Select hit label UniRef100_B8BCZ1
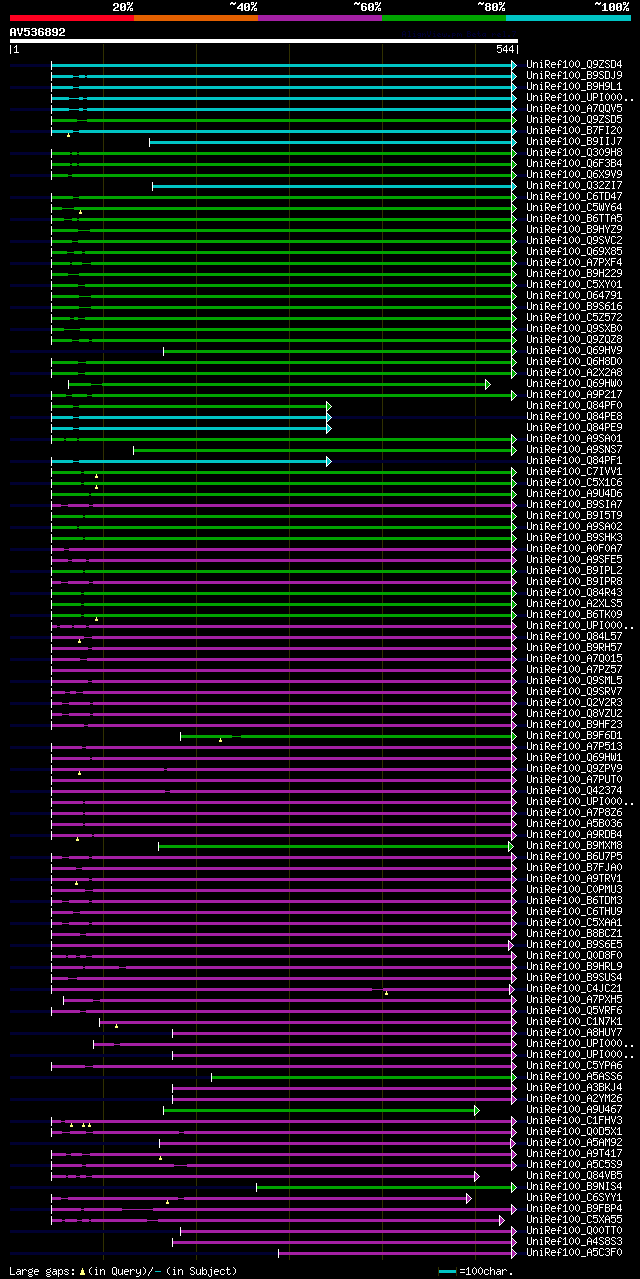 pyautogui.click(x=574, y=934)
